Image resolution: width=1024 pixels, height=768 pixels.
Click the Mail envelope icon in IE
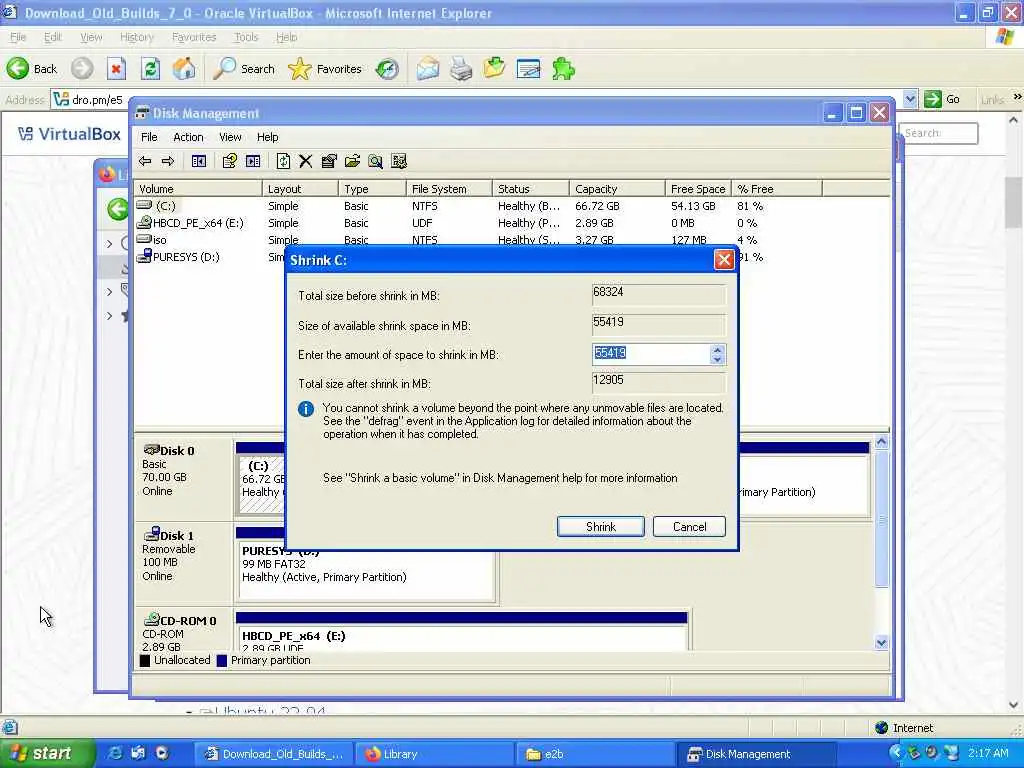[428, 69]
